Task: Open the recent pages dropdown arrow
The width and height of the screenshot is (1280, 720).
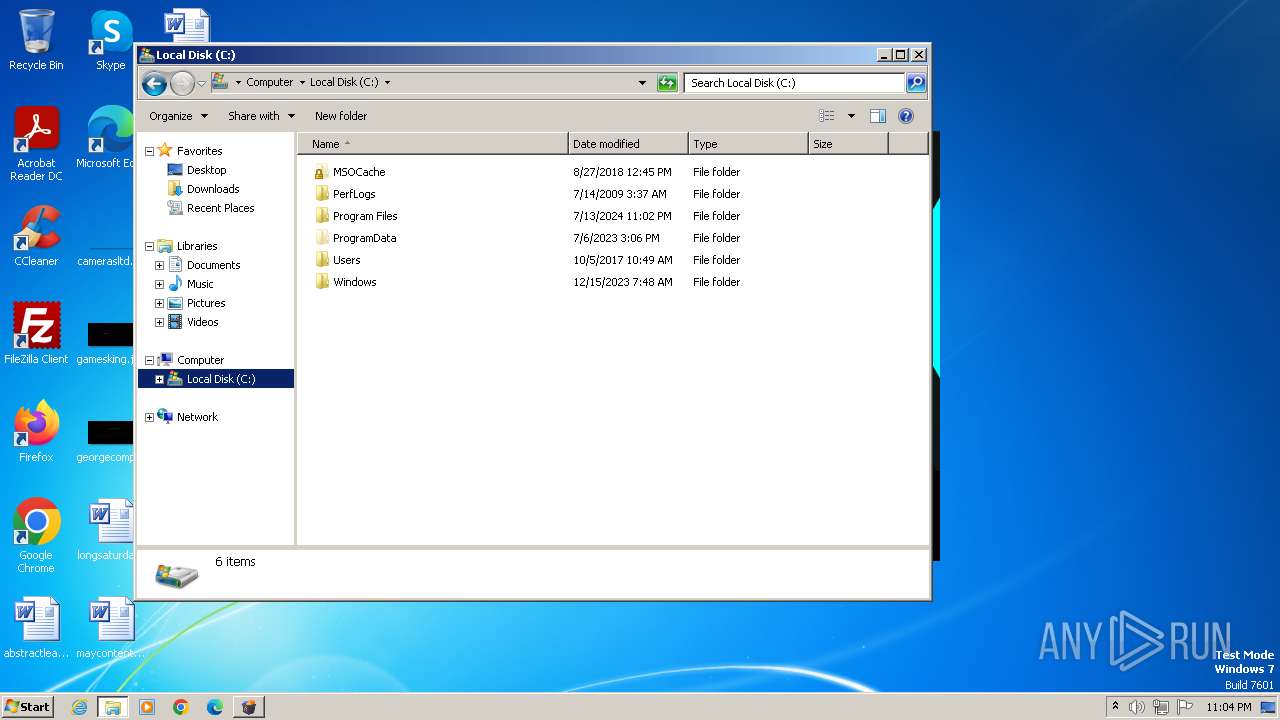Action: tap(201, 83)
